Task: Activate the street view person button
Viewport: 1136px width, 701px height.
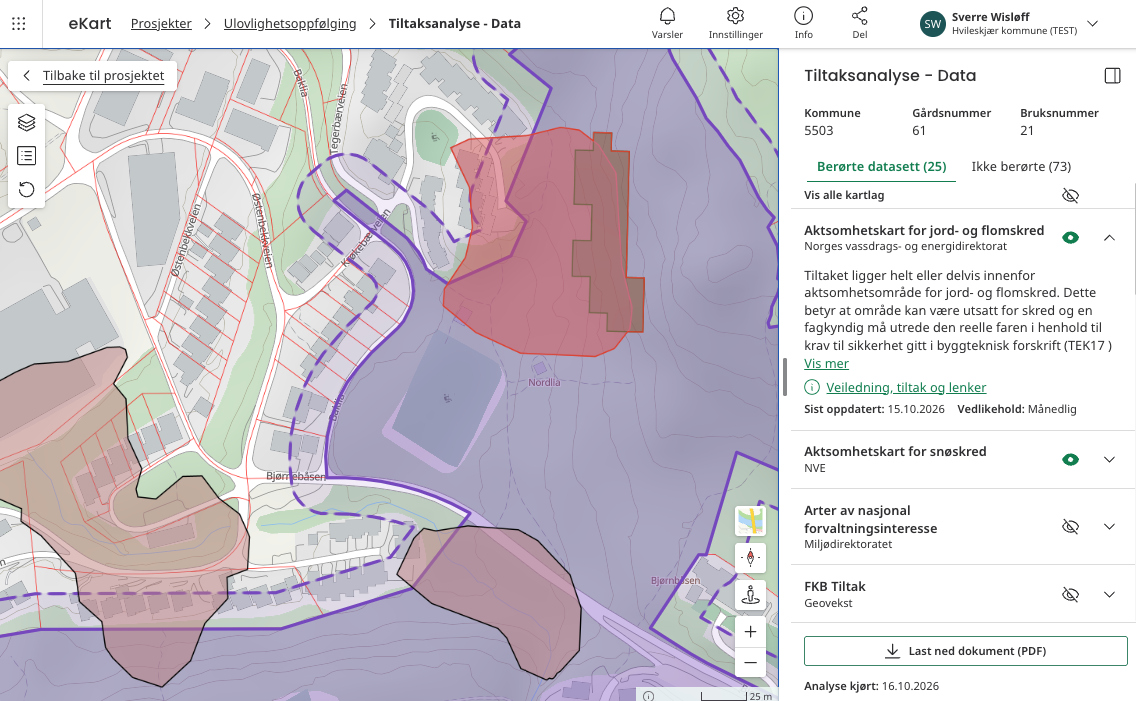Action: [x=751, y=595]
